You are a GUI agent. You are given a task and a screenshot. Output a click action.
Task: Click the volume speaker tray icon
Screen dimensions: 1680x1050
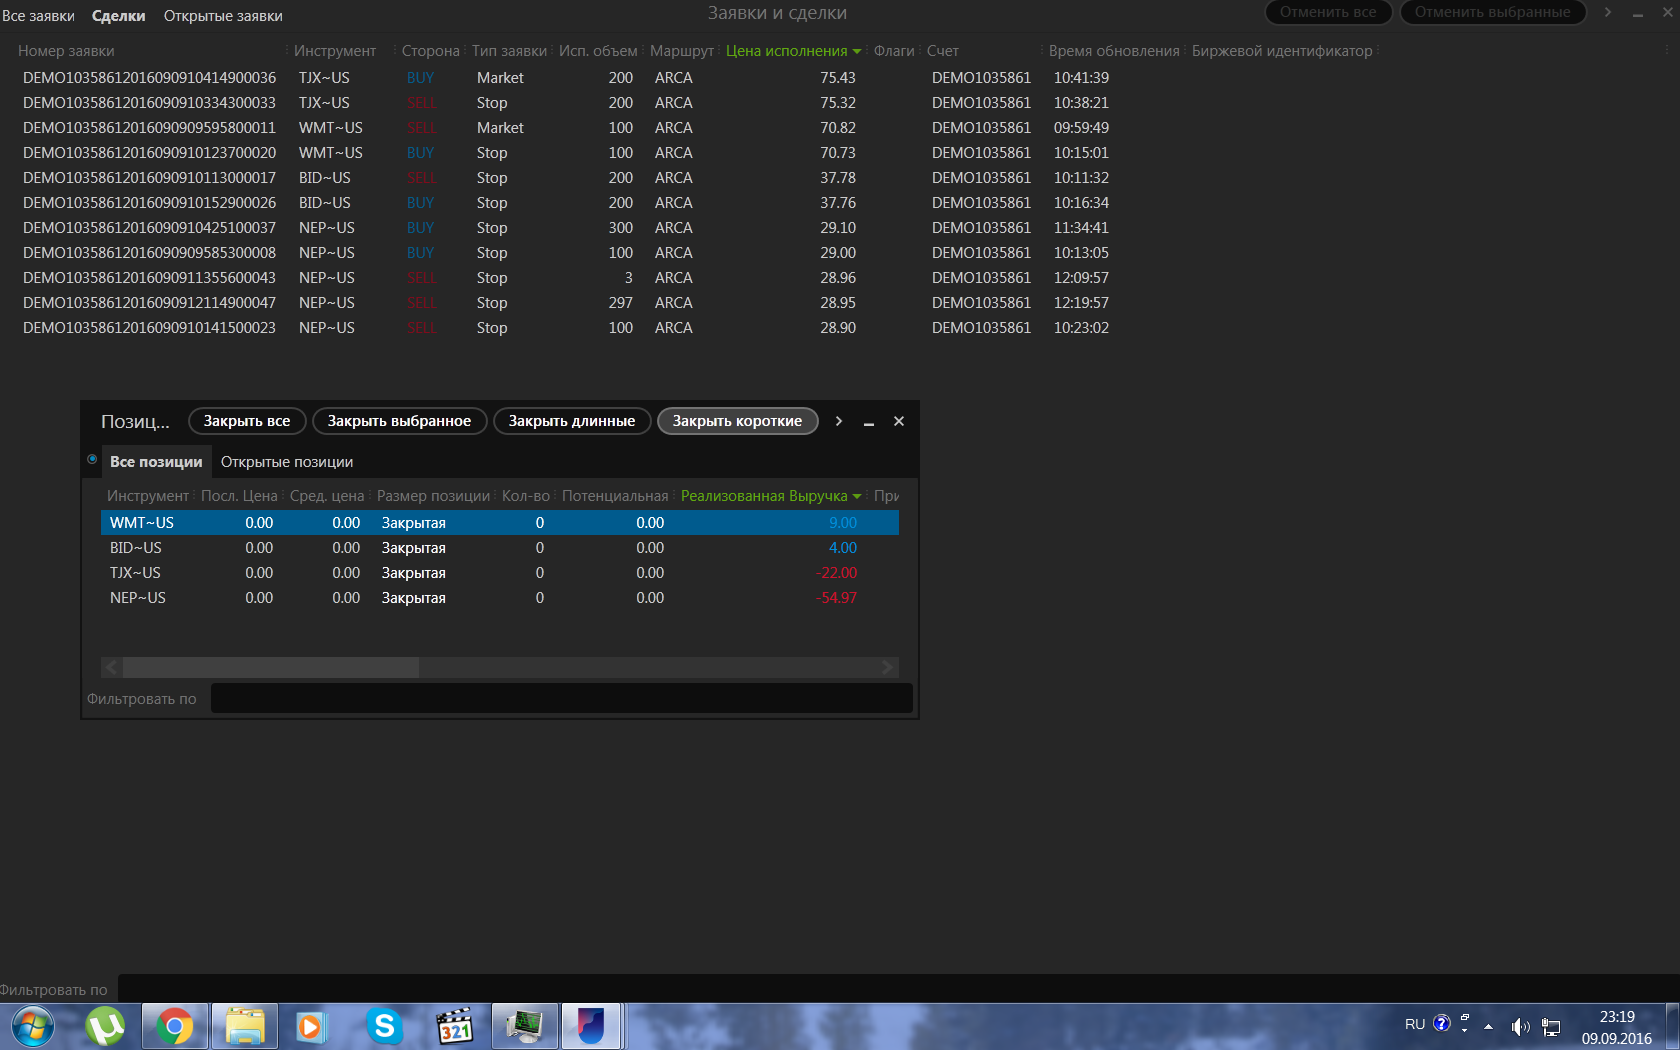(1520, 1026)
